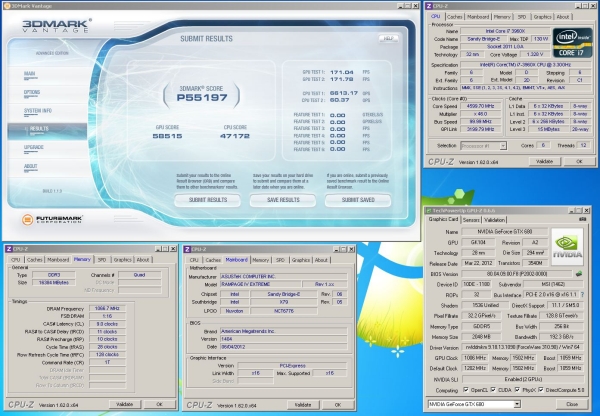Open OPTIONS in the 3DMark sidebar

point(32,92)
